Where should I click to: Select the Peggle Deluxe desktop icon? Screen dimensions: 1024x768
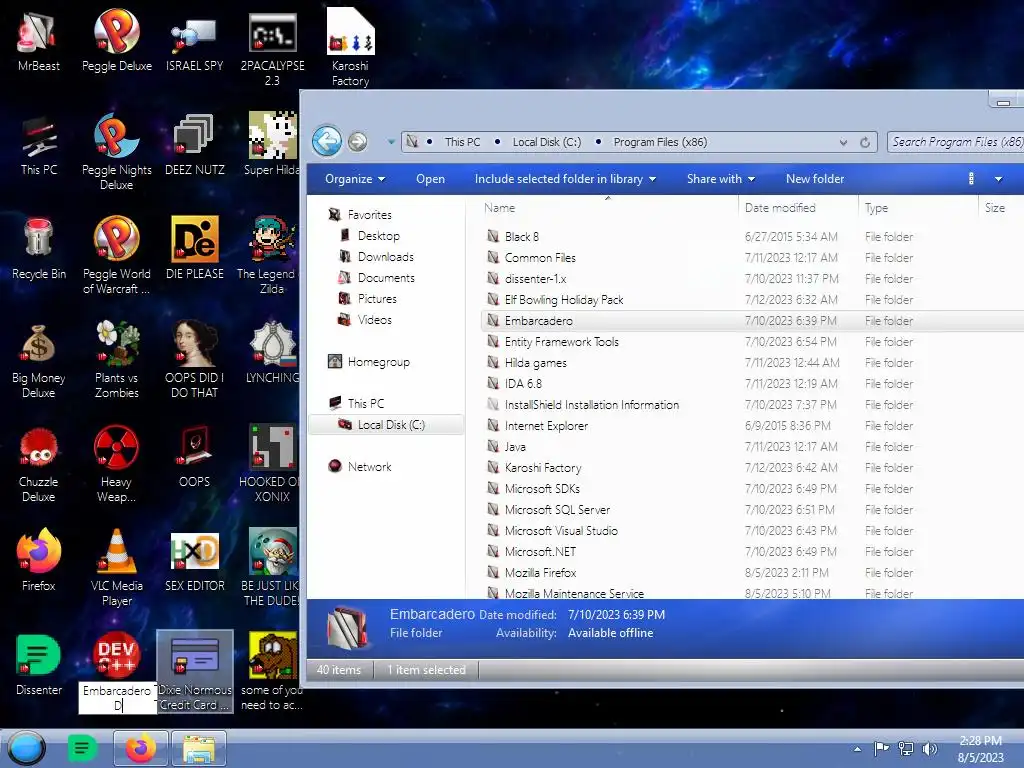116,40
